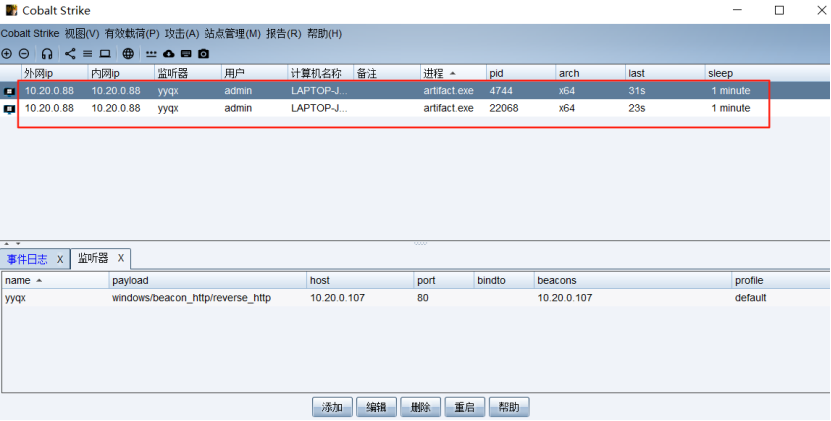Open keystrokes view keyboard icon

pos(186,54)
